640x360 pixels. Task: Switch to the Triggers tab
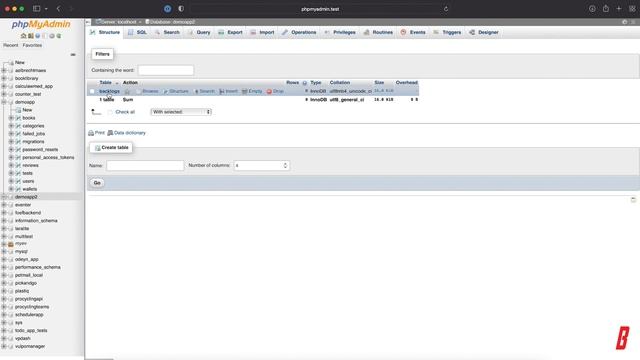point(447,32)
